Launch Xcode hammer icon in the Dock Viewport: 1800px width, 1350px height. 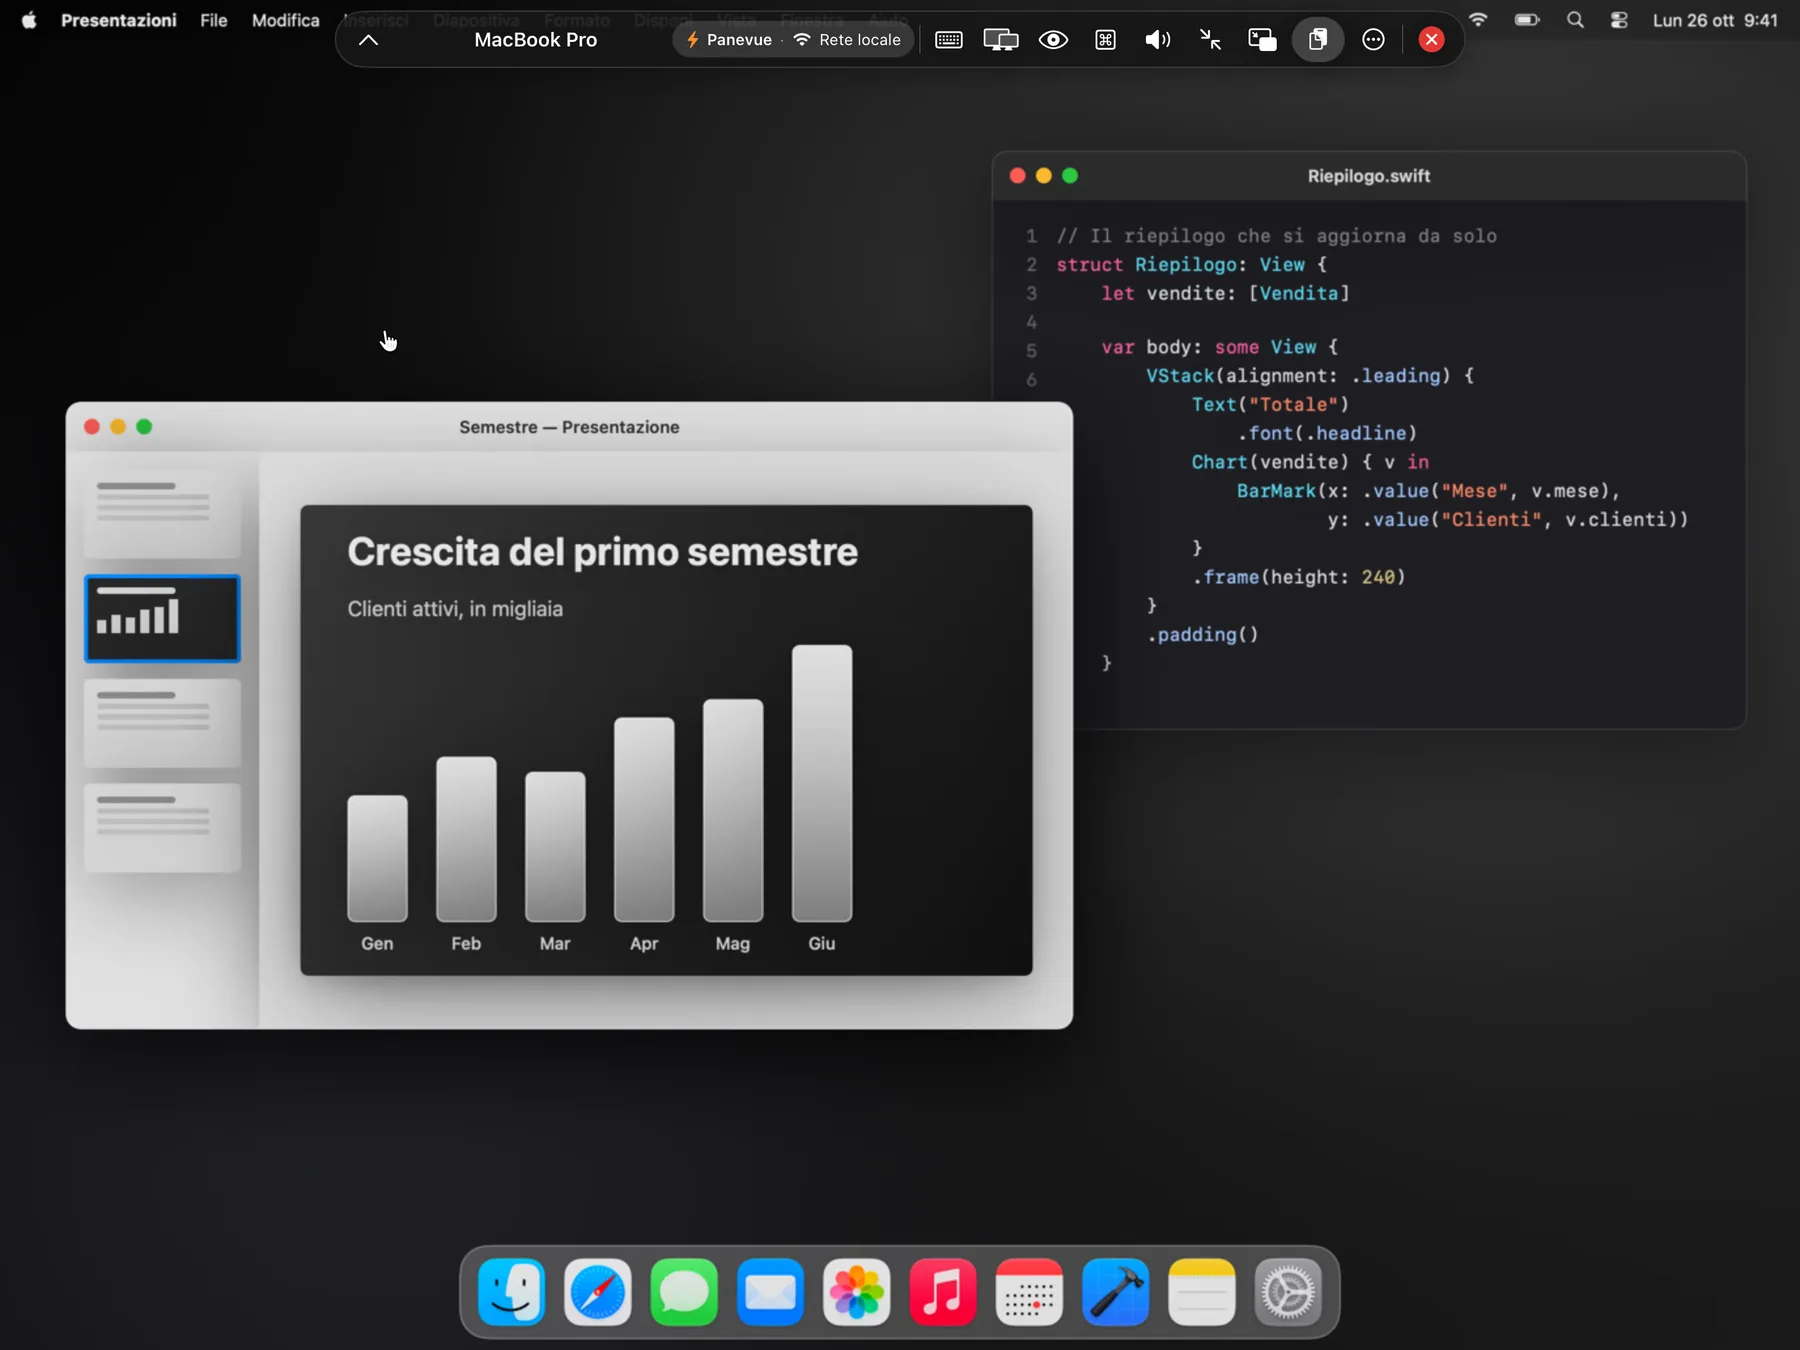1115,1292
